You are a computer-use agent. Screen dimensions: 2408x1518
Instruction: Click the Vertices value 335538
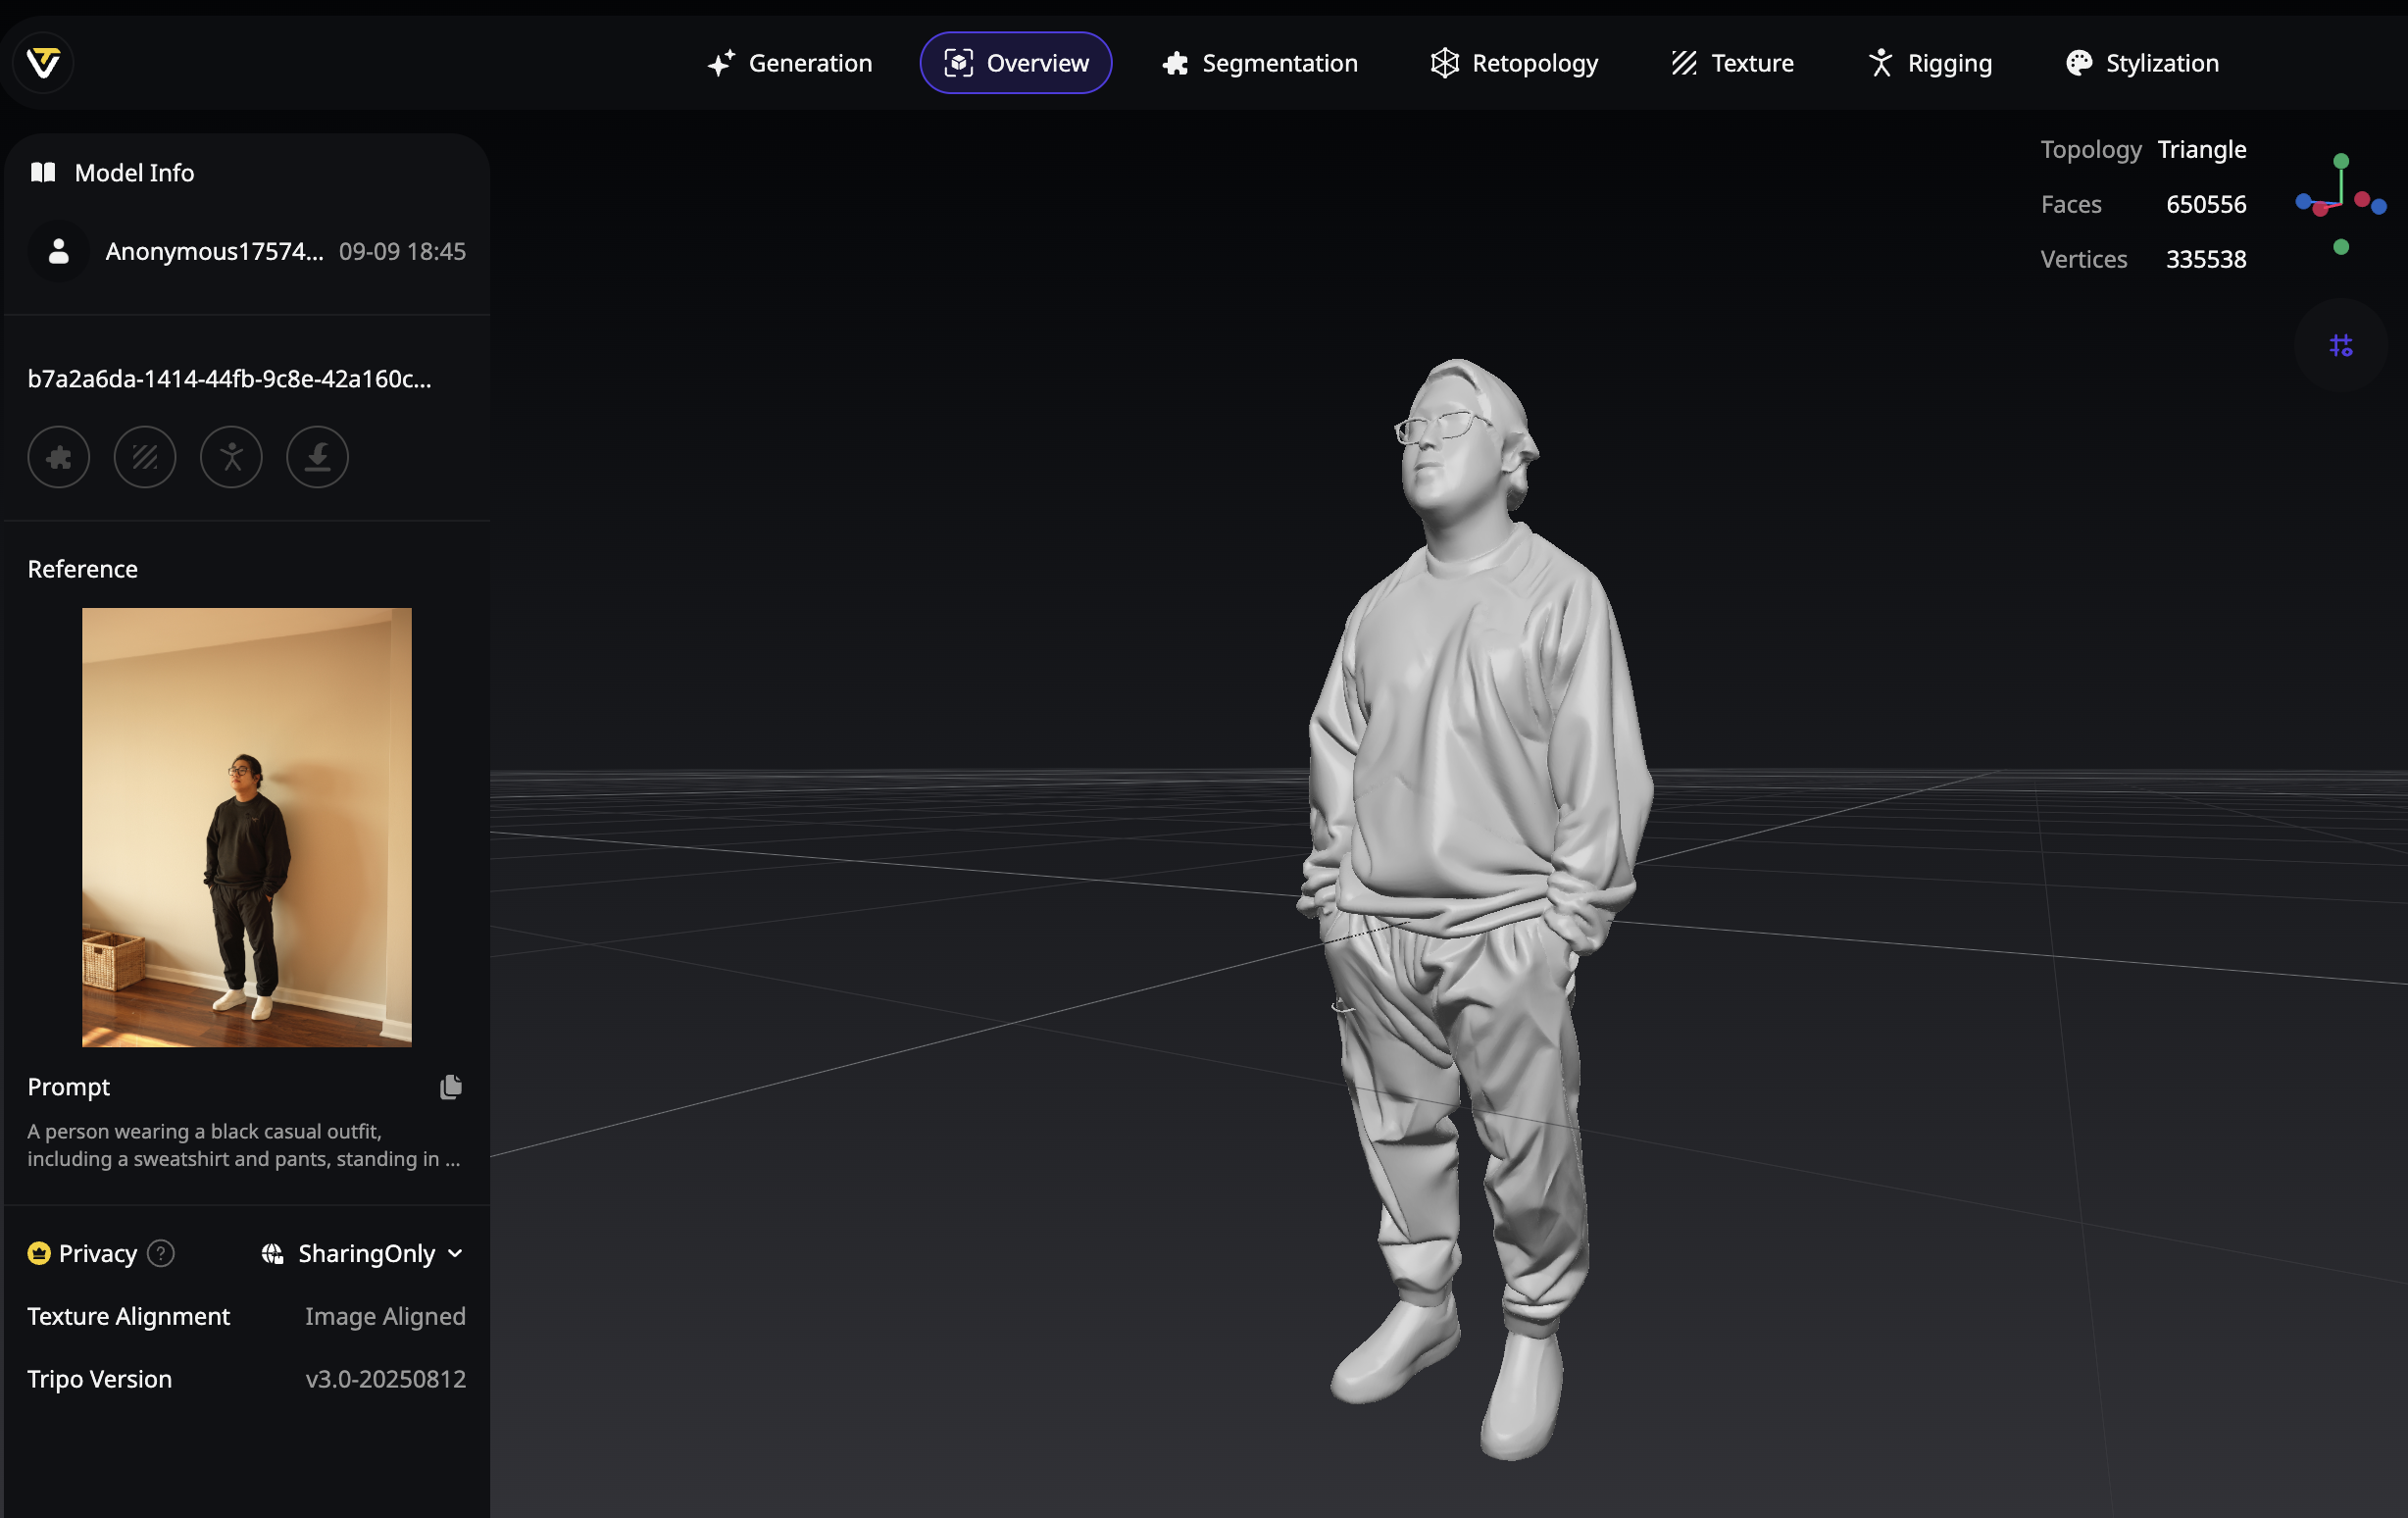click(2206, 259)
